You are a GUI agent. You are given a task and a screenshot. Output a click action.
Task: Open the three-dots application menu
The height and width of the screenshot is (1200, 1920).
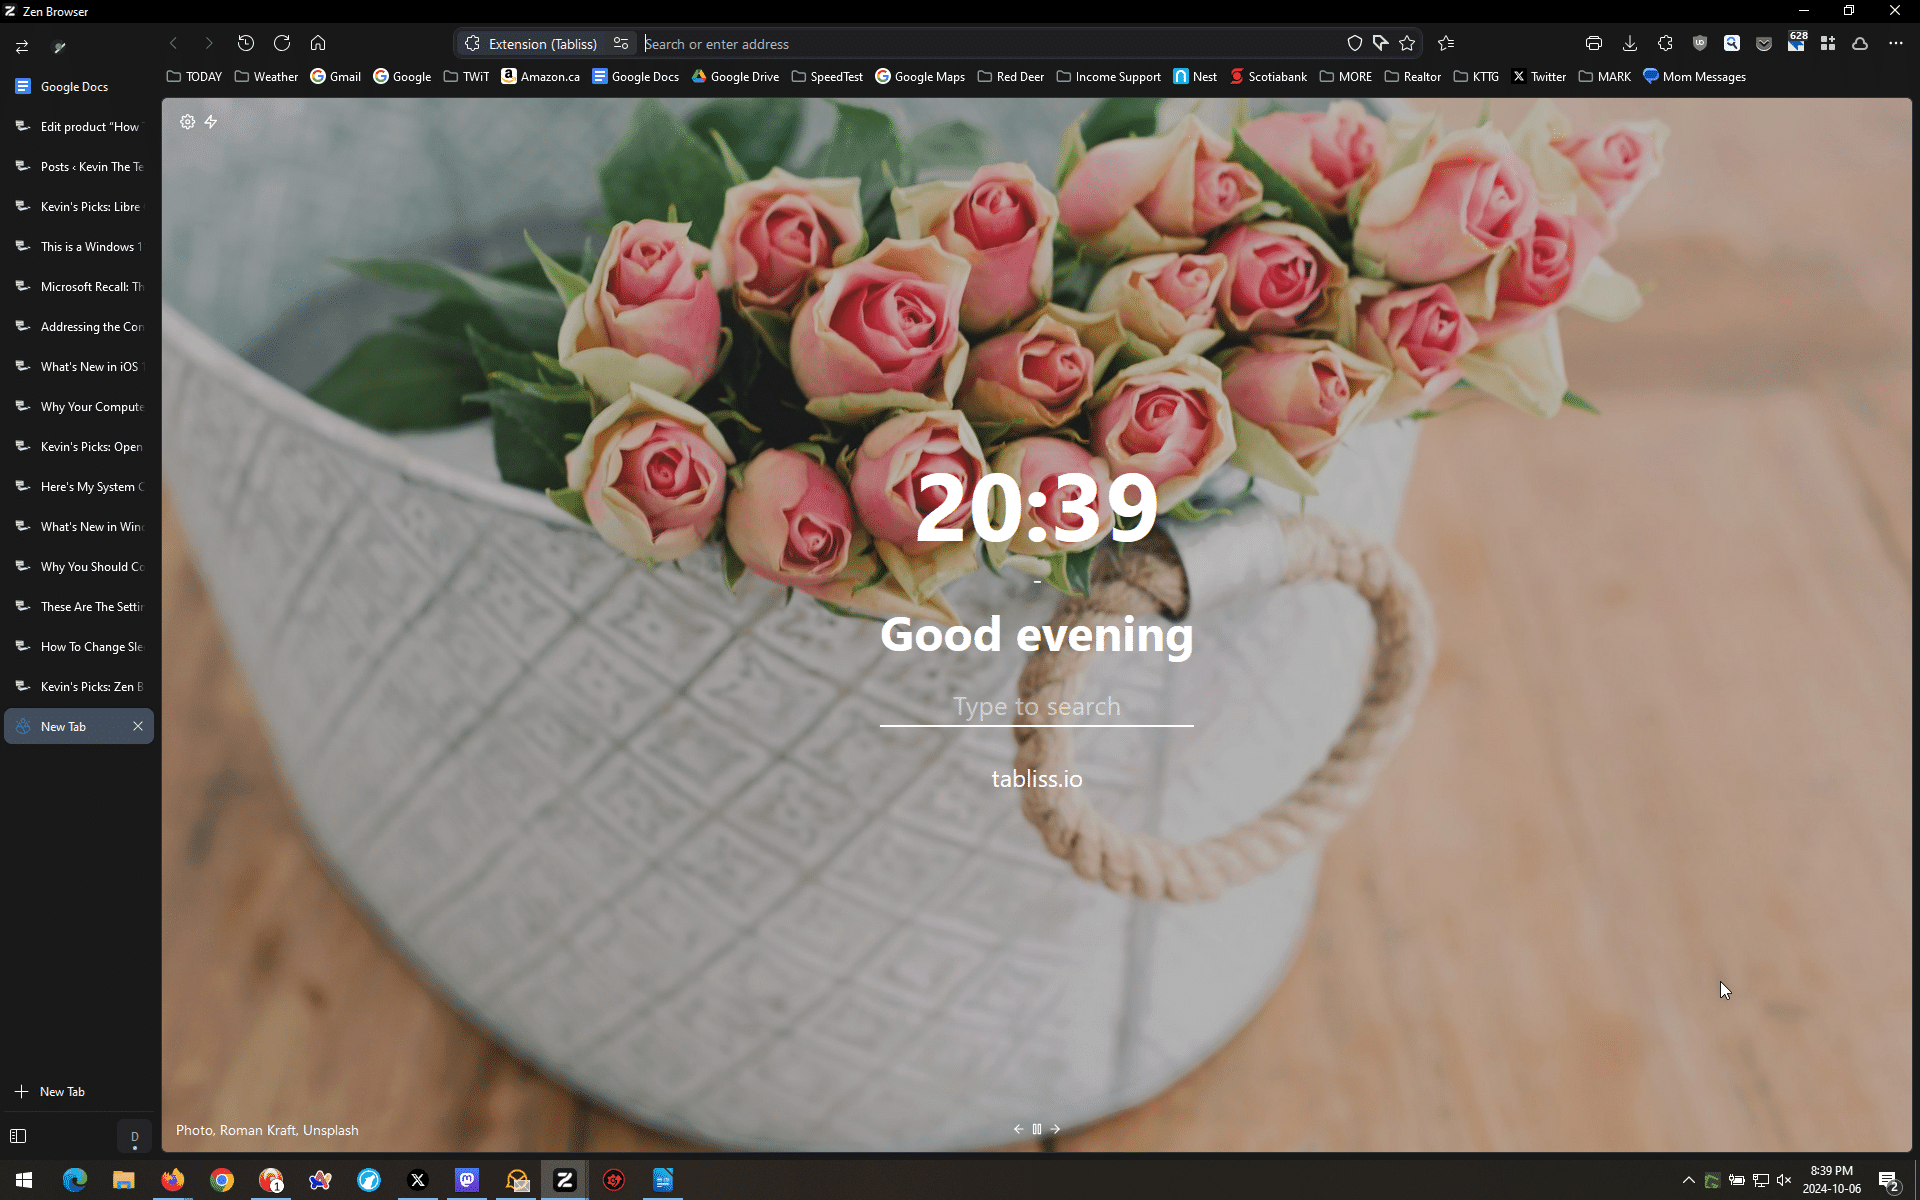(x=1895, y=43)
